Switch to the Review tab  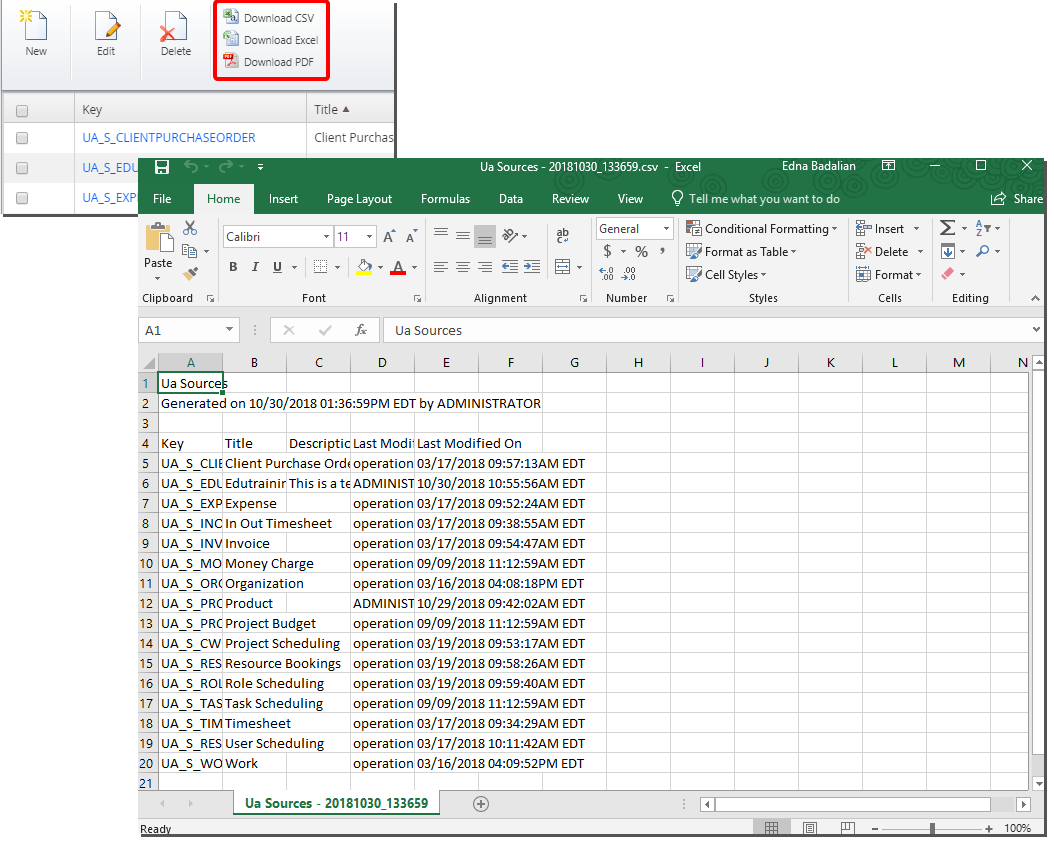coord(570,199)
